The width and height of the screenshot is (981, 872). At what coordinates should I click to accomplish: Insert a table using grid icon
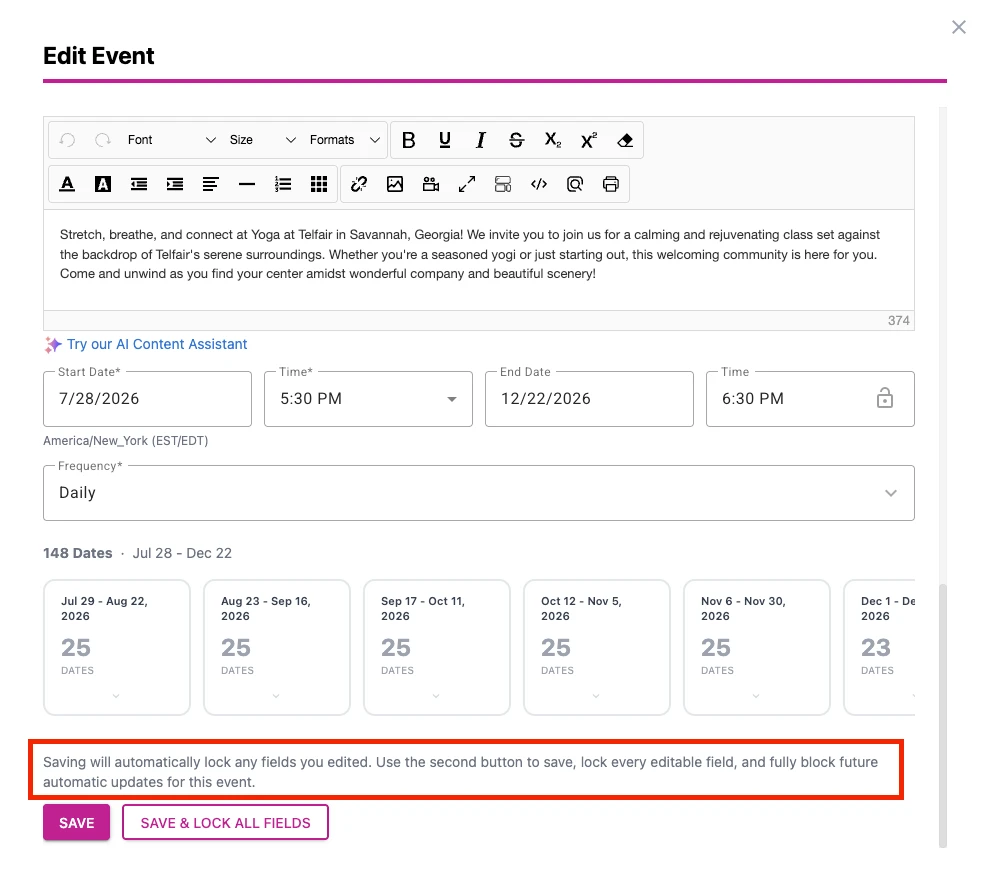point(319,185)
